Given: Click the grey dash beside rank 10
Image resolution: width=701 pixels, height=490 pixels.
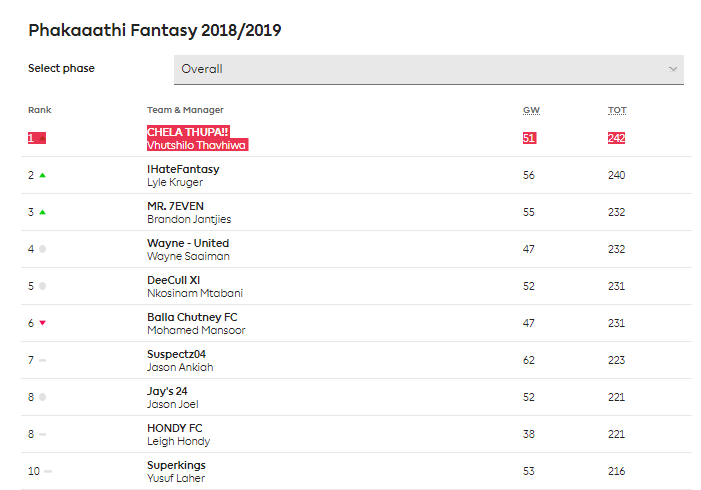Looking at the screenshot, I should [48, 471].
